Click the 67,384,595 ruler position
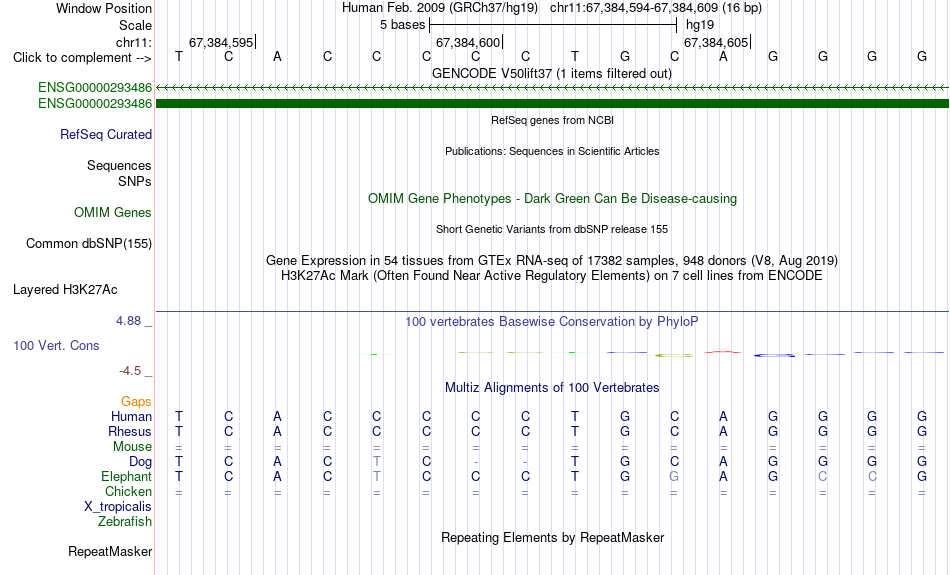The width and height of the screenshot is (950, 575). pos(221,42)
